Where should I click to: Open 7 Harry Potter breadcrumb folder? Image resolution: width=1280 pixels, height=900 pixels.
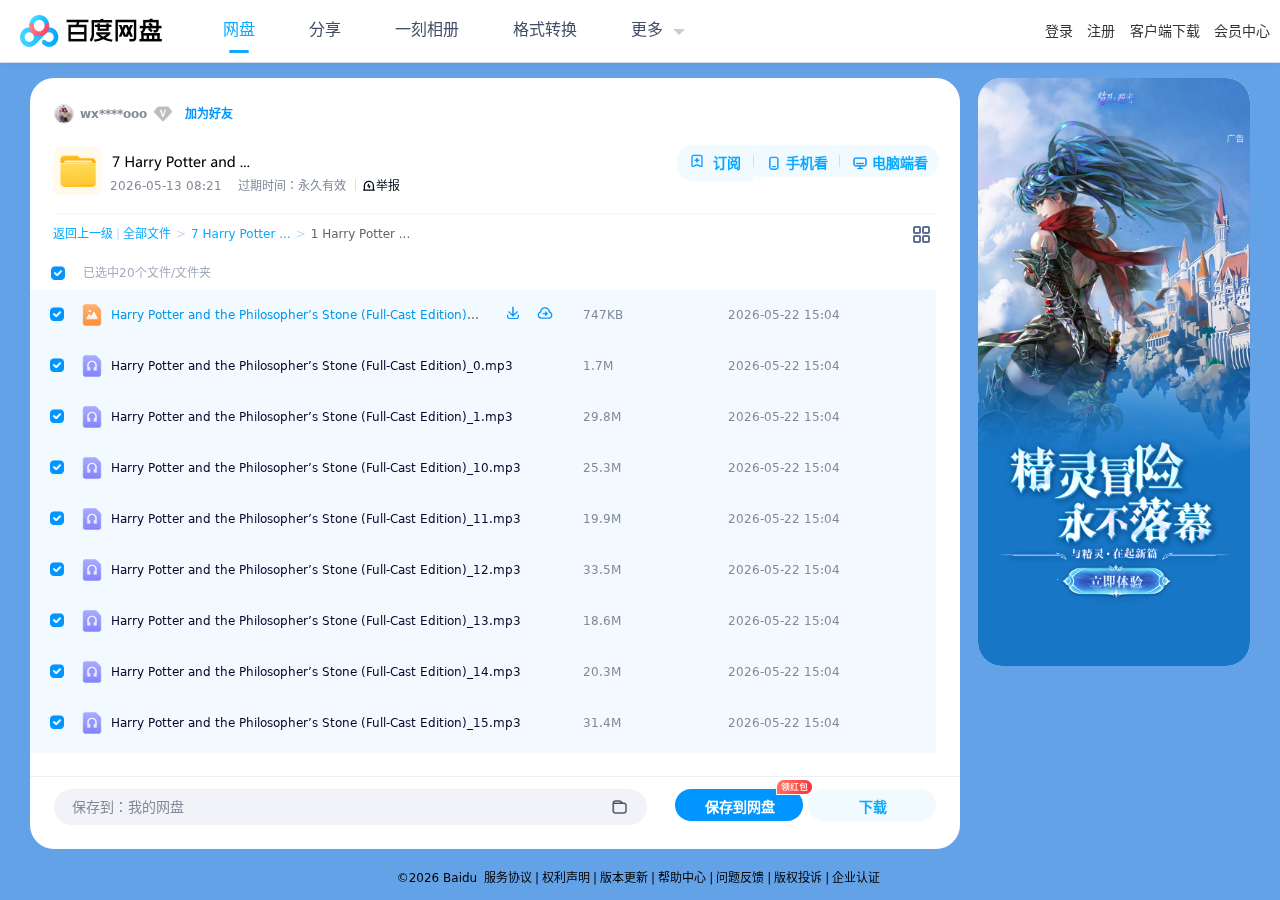(x=241, y=233)
